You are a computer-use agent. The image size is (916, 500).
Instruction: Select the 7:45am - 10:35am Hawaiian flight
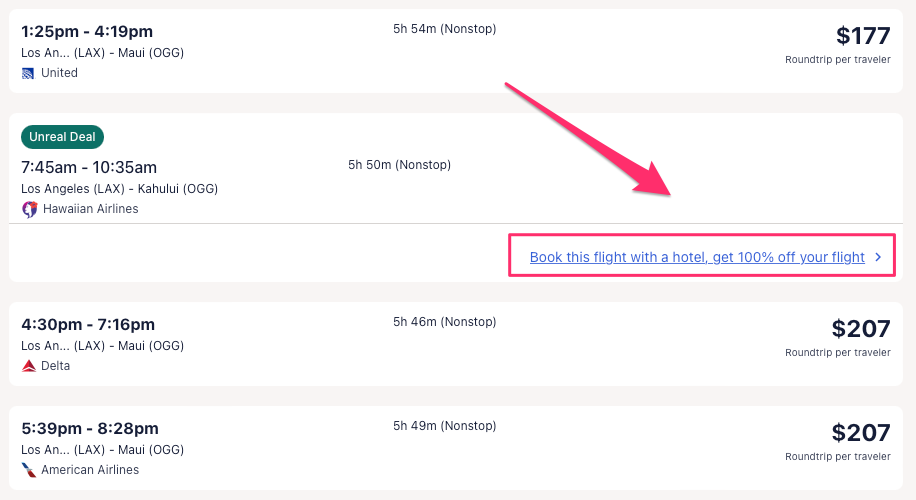point(89,167)
